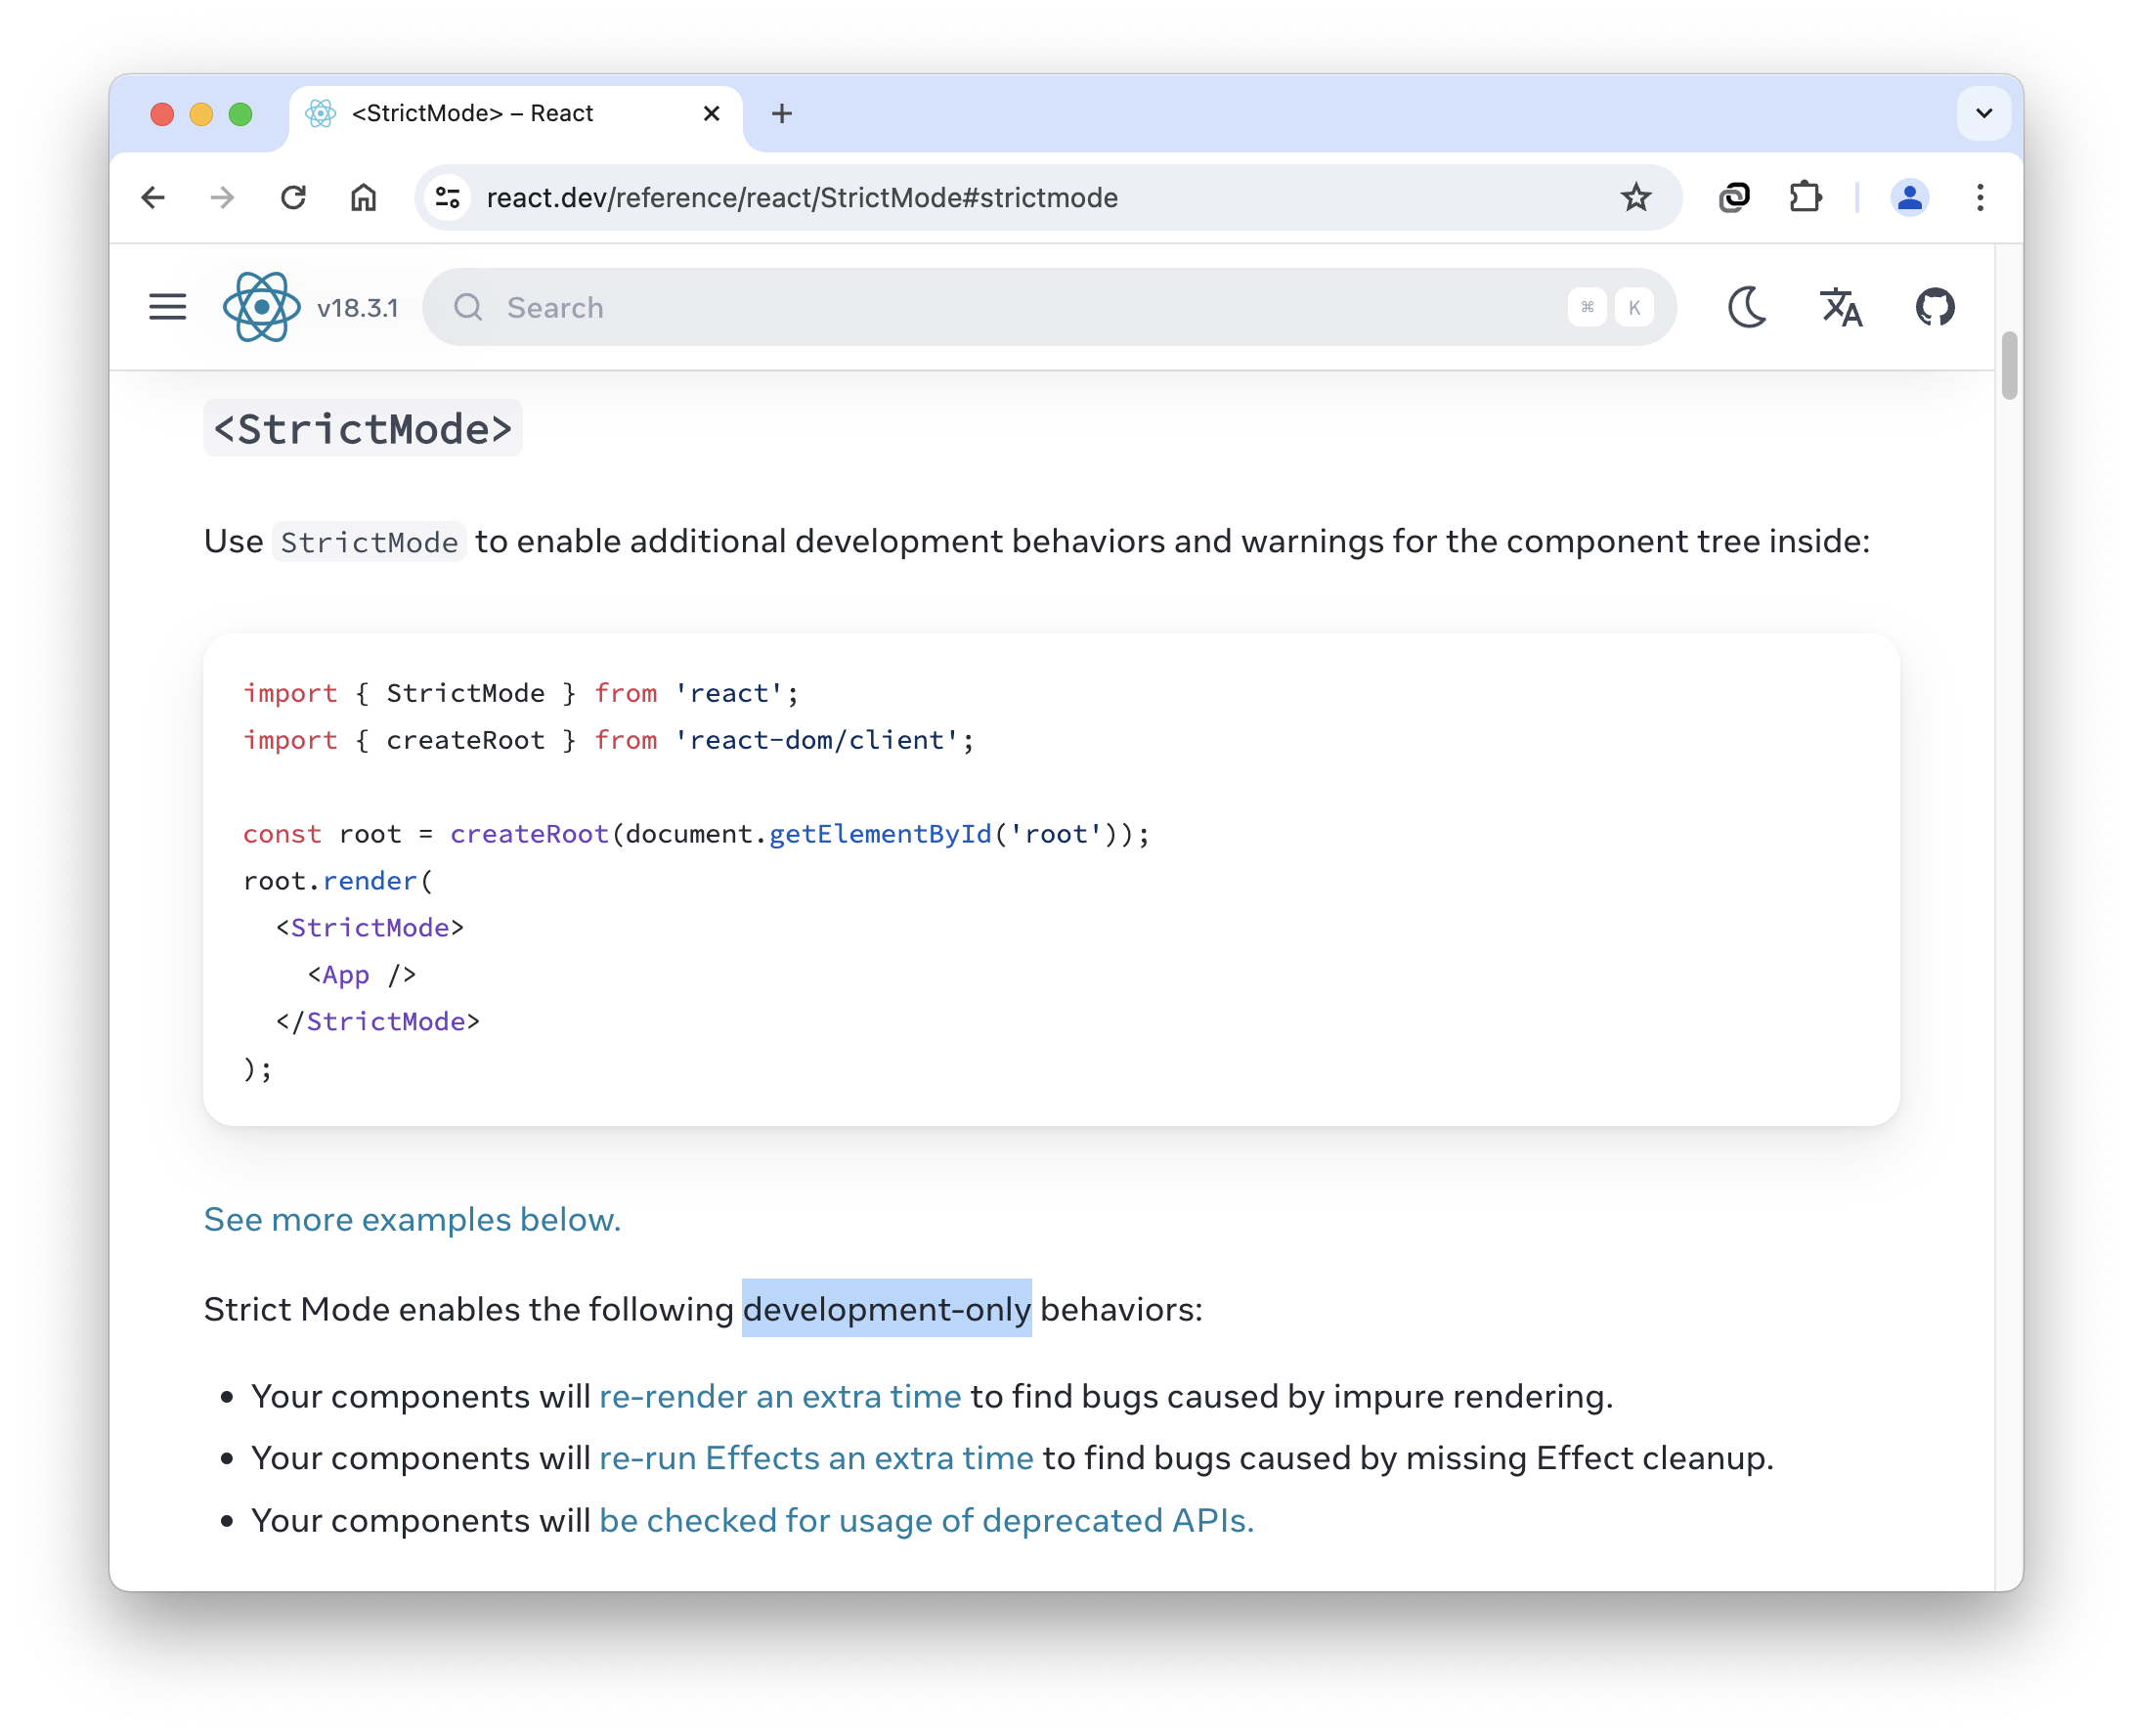The width and height of the screenshot is (2133, 1736).
Task: Click the address bar URL
Action: (x=802, y=198)
